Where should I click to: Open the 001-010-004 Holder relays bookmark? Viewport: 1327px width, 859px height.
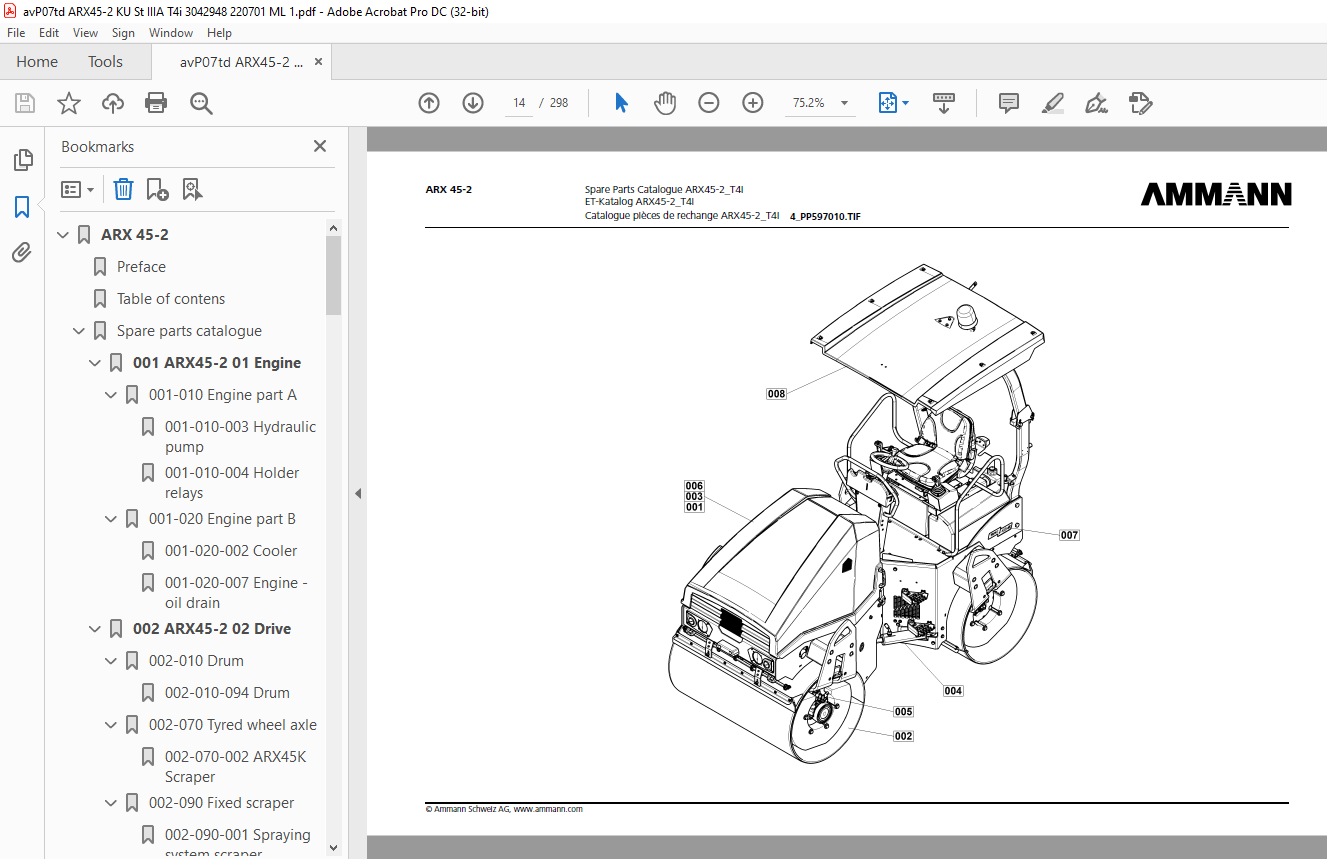(x=232, y=483)
